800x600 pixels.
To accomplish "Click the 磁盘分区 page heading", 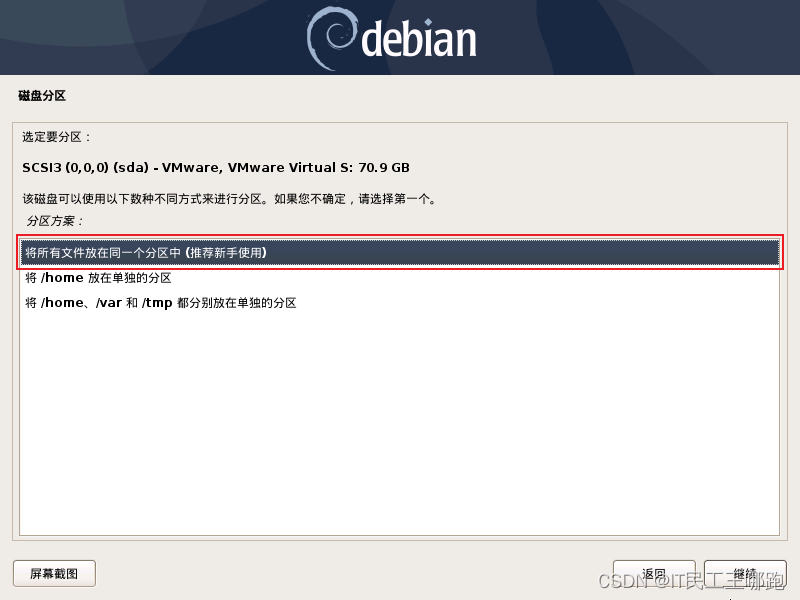I will pos(42,96).
